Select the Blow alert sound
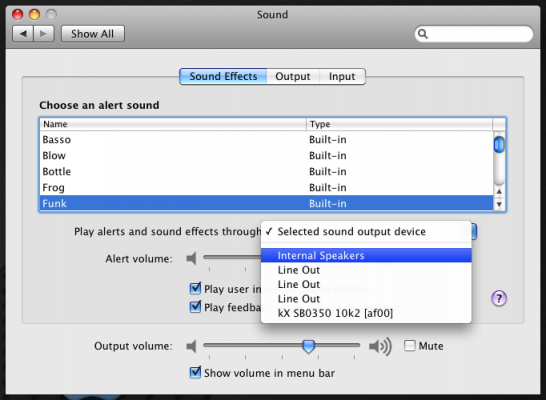 (x=266, y=156)
